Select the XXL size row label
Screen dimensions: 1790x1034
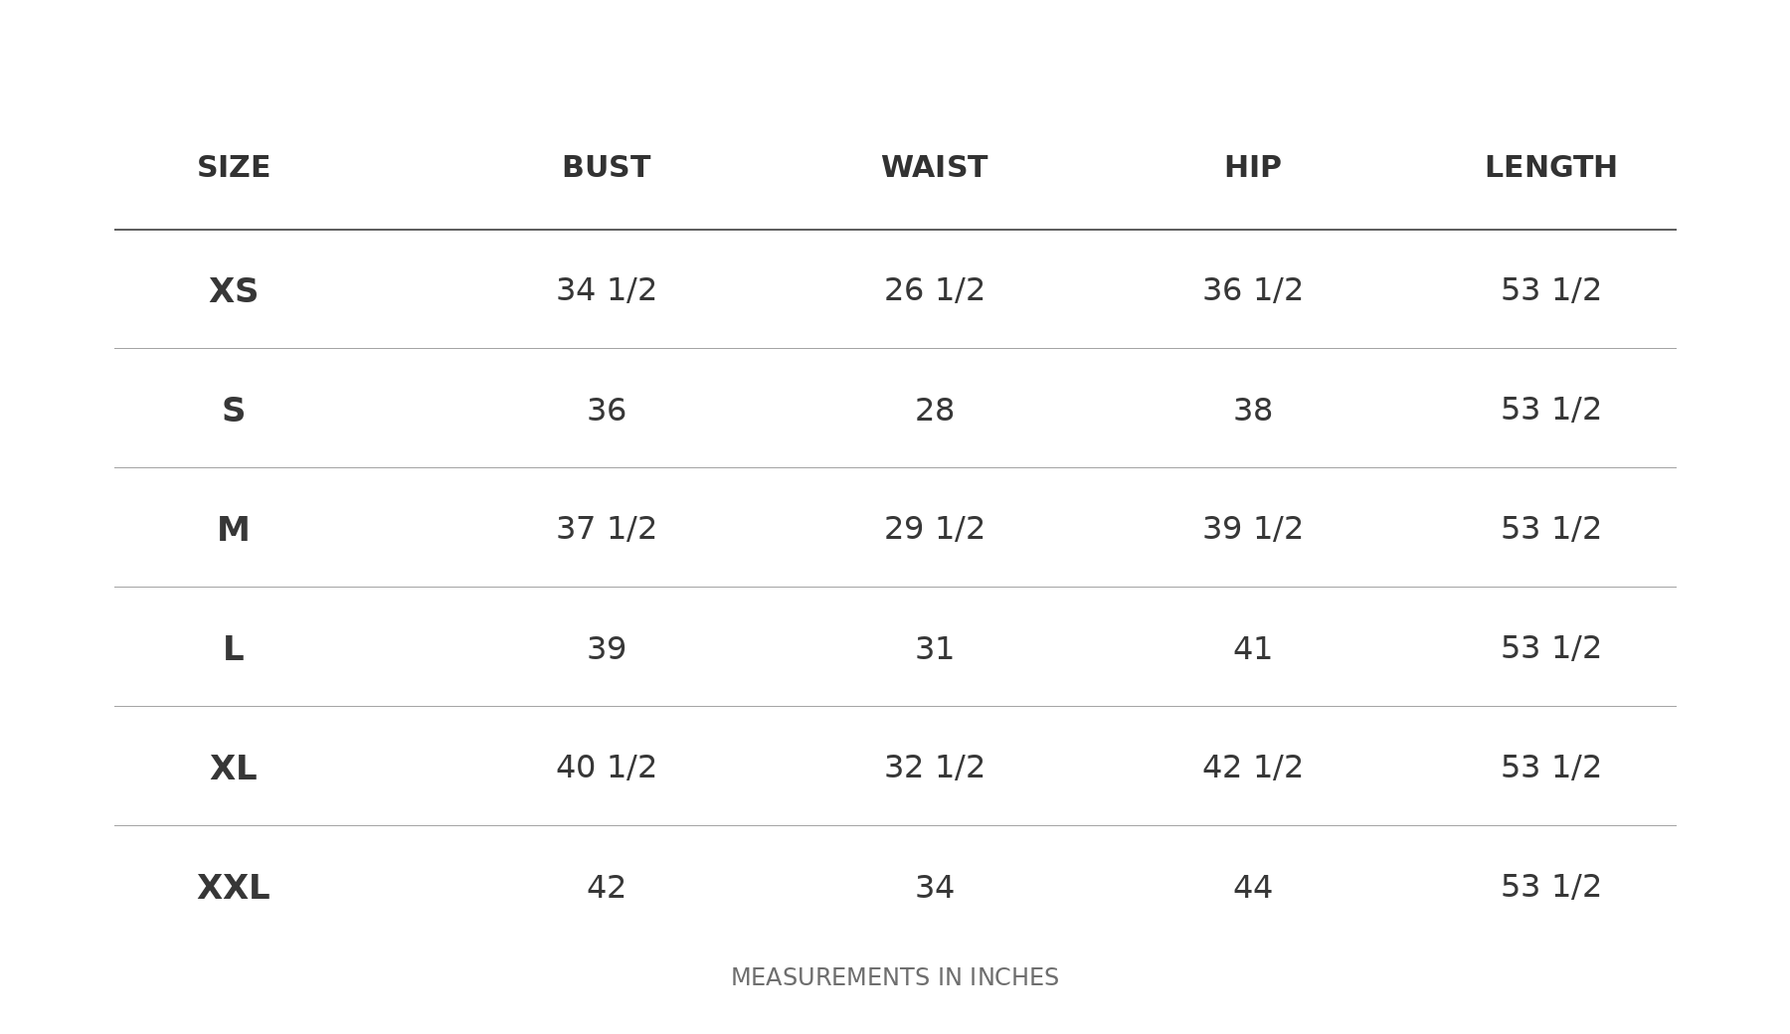tap(233, 887)
